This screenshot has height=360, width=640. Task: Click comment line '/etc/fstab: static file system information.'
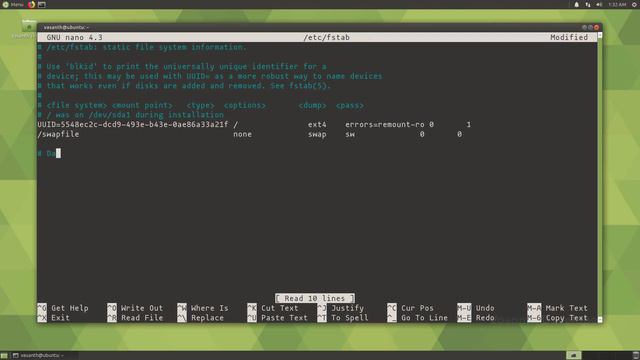click(x=142, y=47)
